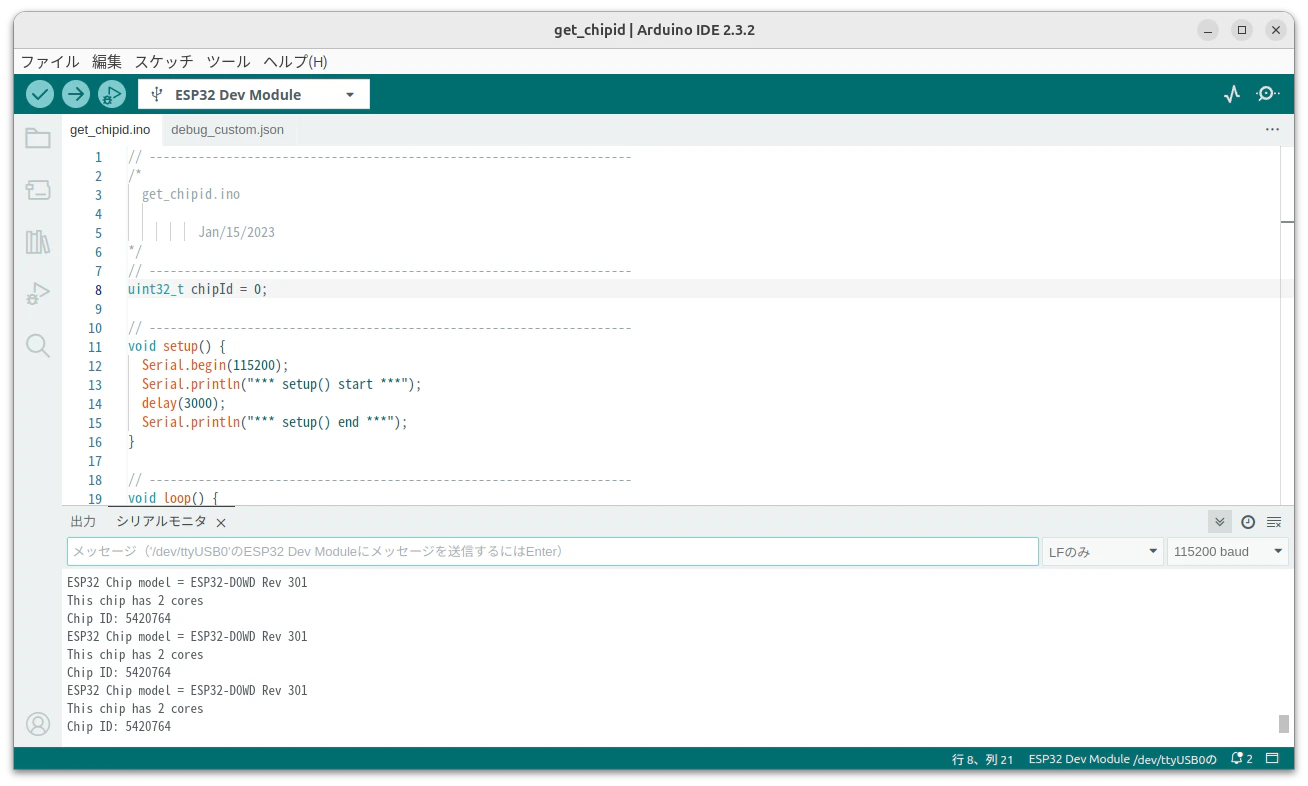Click the 行 8、列 21 status entry
The image size is (1308, 786).
(x=982, y=759)
